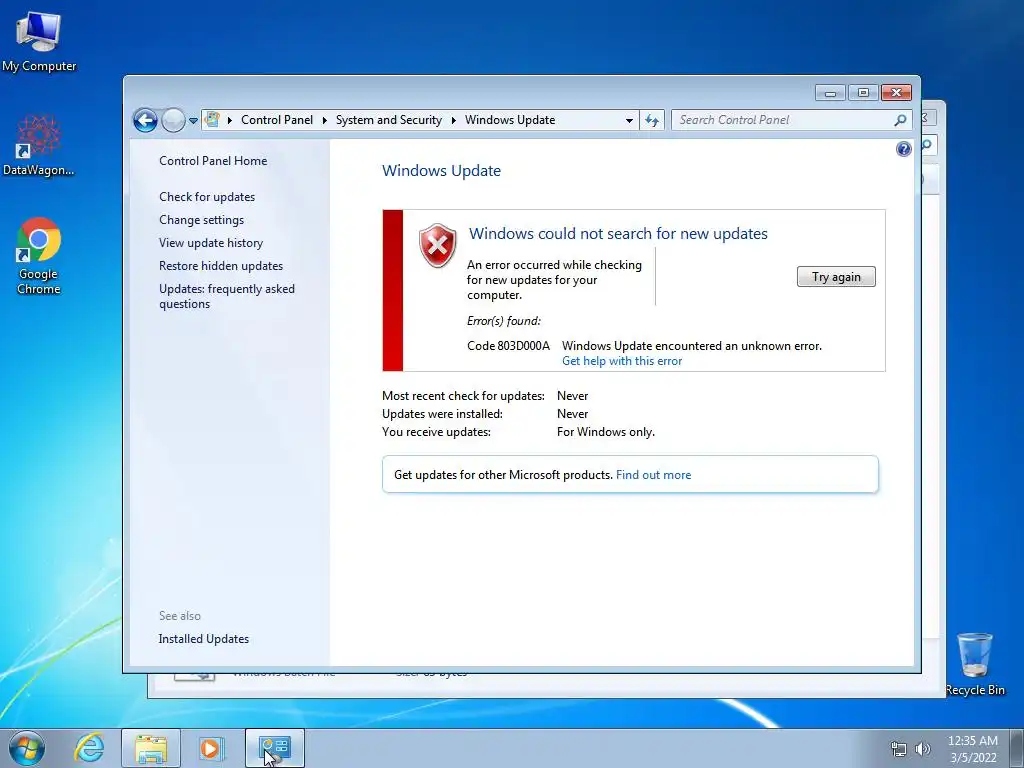Open Windows Media Player taskbar icon
This screenshot has height=768, width=1024.
(x=212, y=748)
